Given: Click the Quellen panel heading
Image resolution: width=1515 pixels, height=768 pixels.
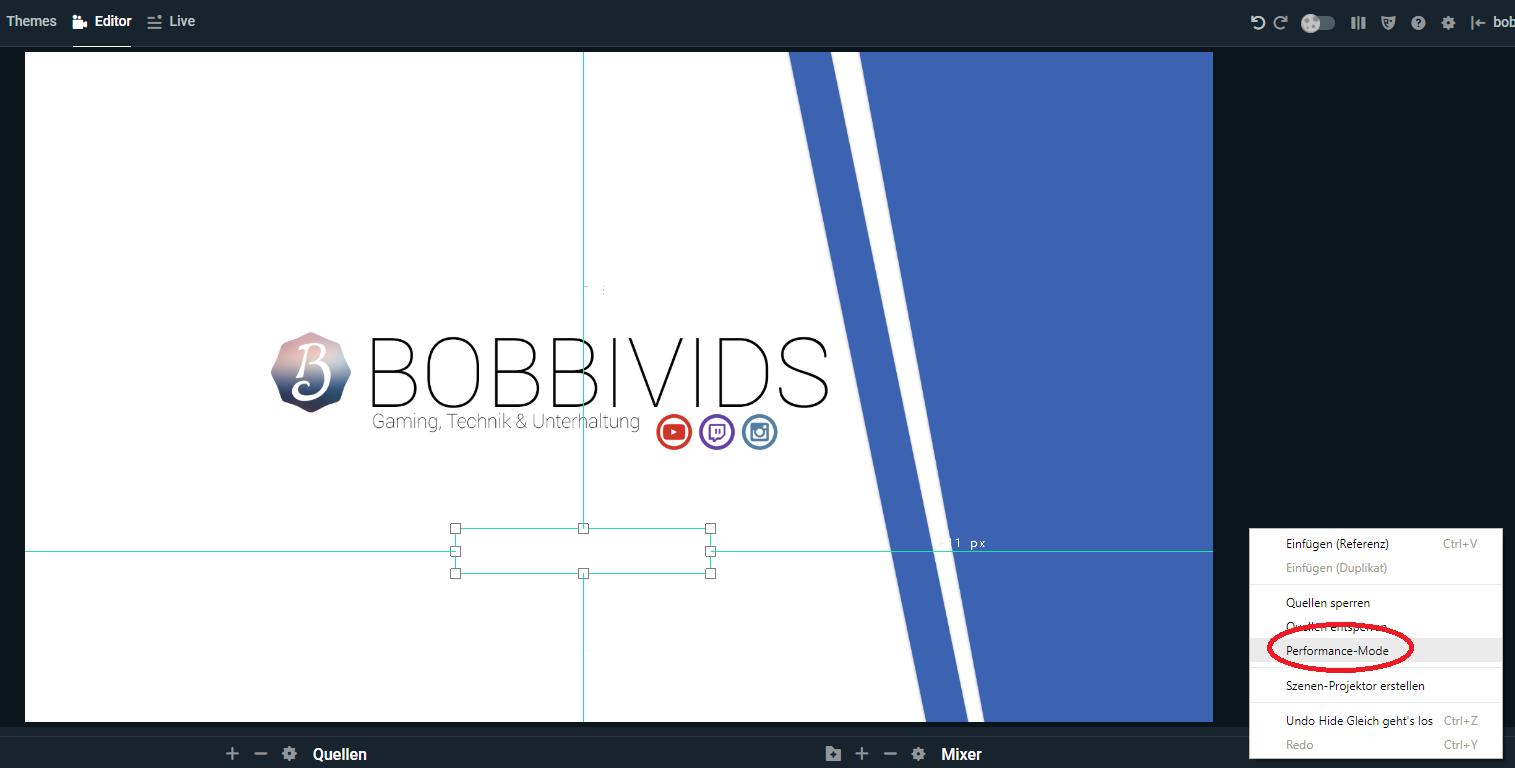Looking at the screenshot, I should point(340,755).
